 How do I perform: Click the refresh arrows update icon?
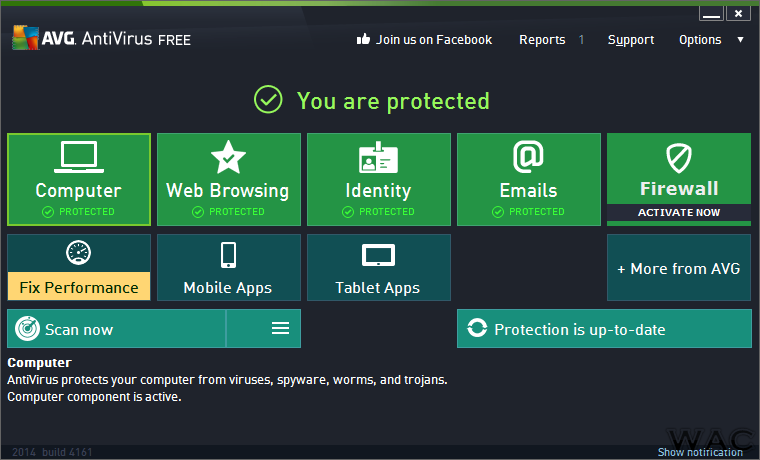[477, 328]
